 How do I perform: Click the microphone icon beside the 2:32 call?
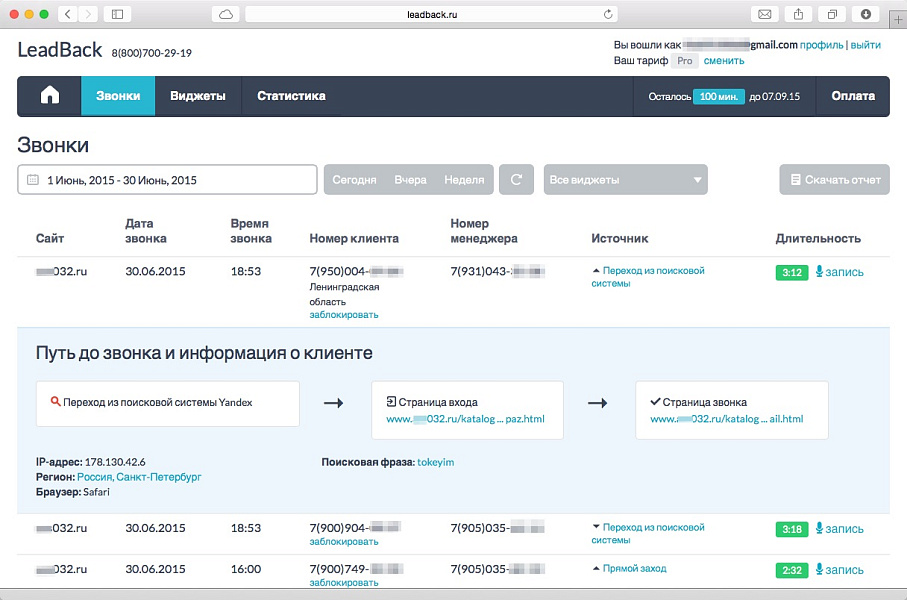(x=822, y=568)
